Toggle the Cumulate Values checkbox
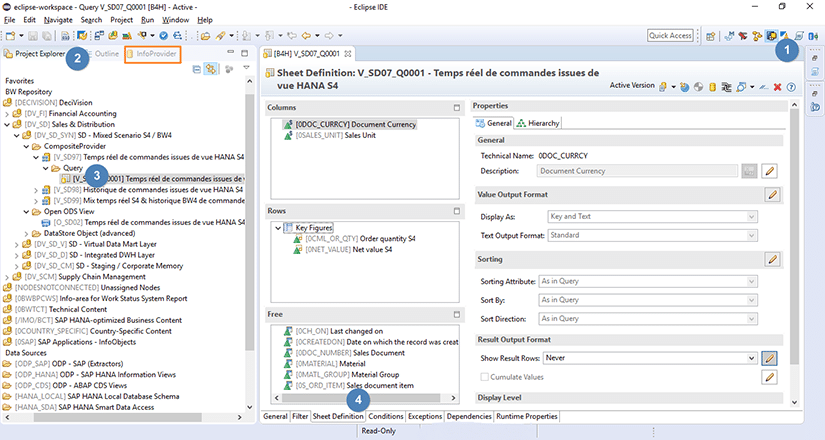 [x=486, y=377]
